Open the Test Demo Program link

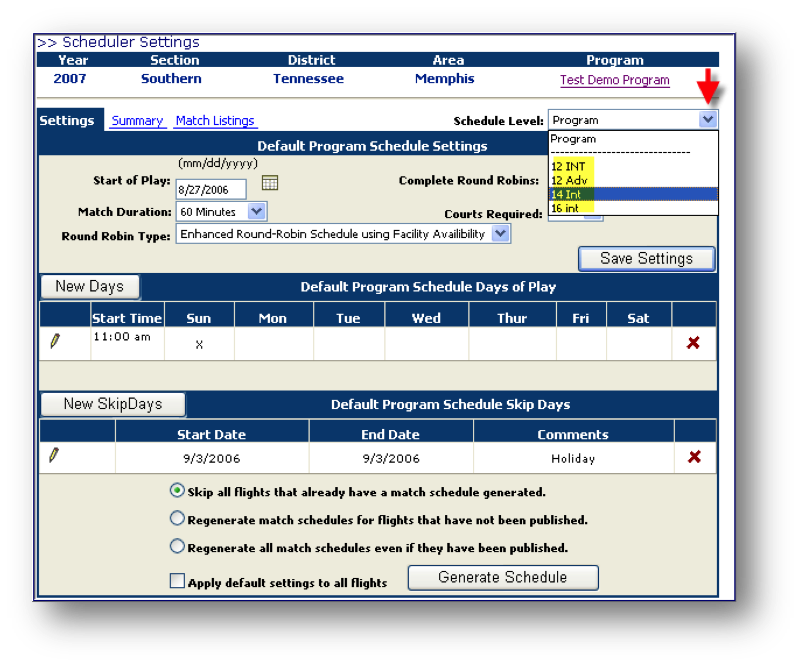coord(615,80)
